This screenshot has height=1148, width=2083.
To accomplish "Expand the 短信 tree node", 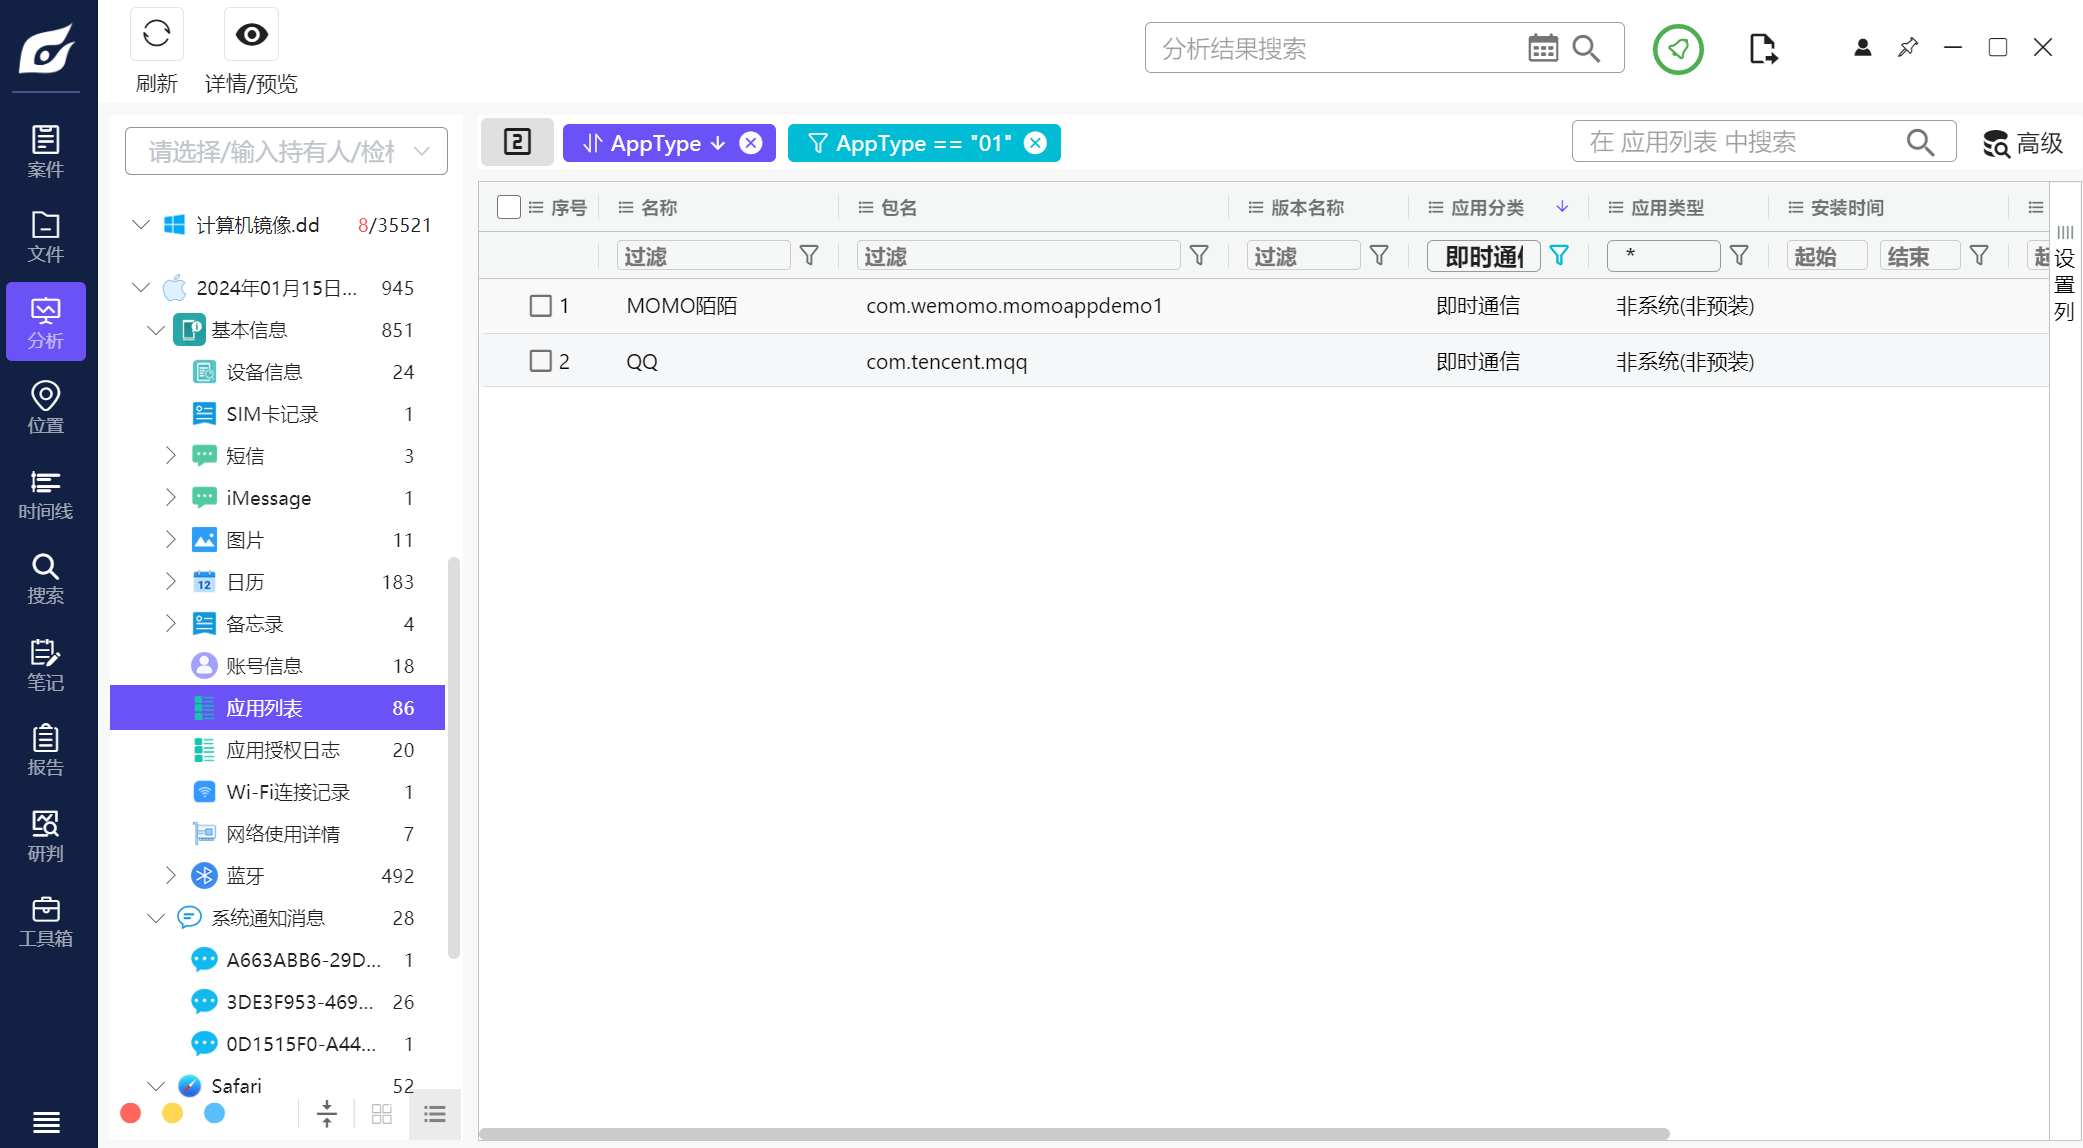I will click(170, 456).
